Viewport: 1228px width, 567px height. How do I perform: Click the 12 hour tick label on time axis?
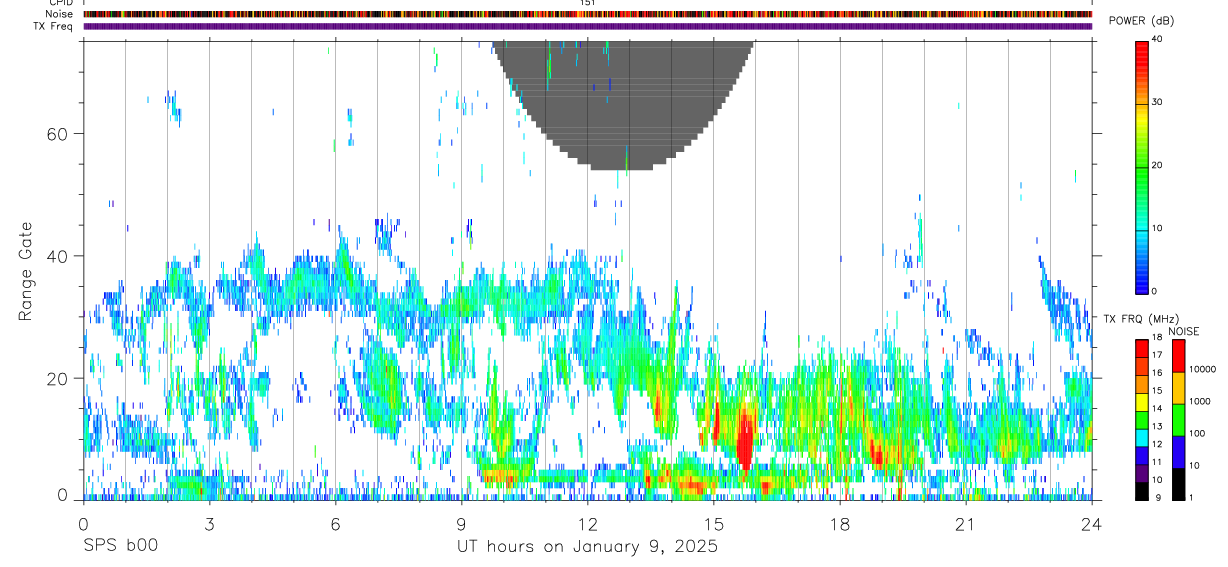[x=588, y=524]
